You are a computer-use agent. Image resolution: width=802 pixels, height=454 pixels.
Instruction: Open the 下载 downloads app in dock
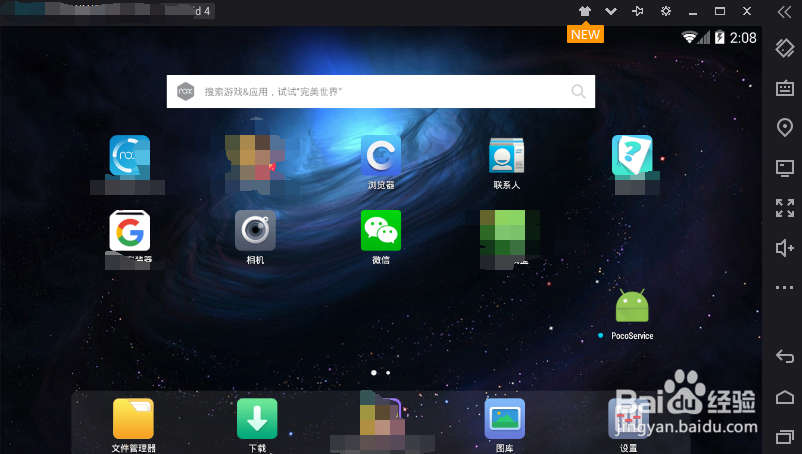pyautogui.click(x=257, y=418)
